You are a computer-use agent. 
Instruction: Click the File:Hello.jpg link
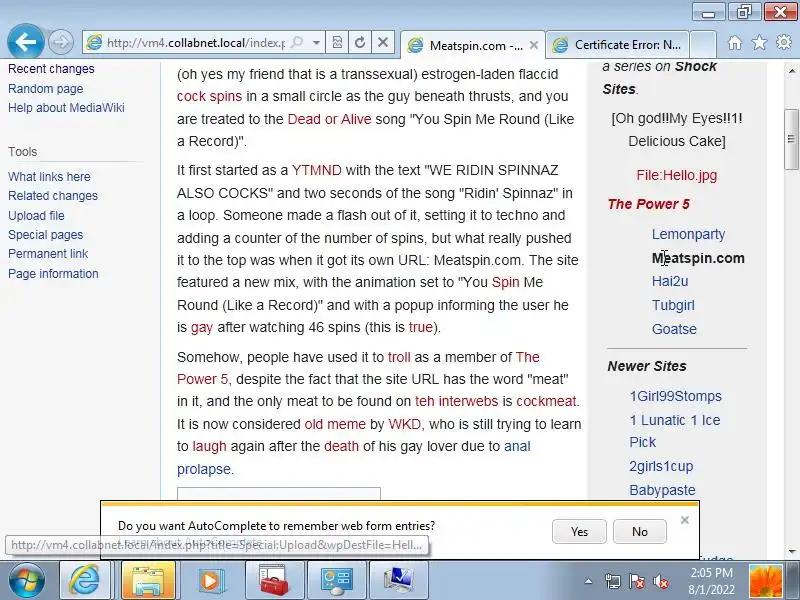pos(677,175)
